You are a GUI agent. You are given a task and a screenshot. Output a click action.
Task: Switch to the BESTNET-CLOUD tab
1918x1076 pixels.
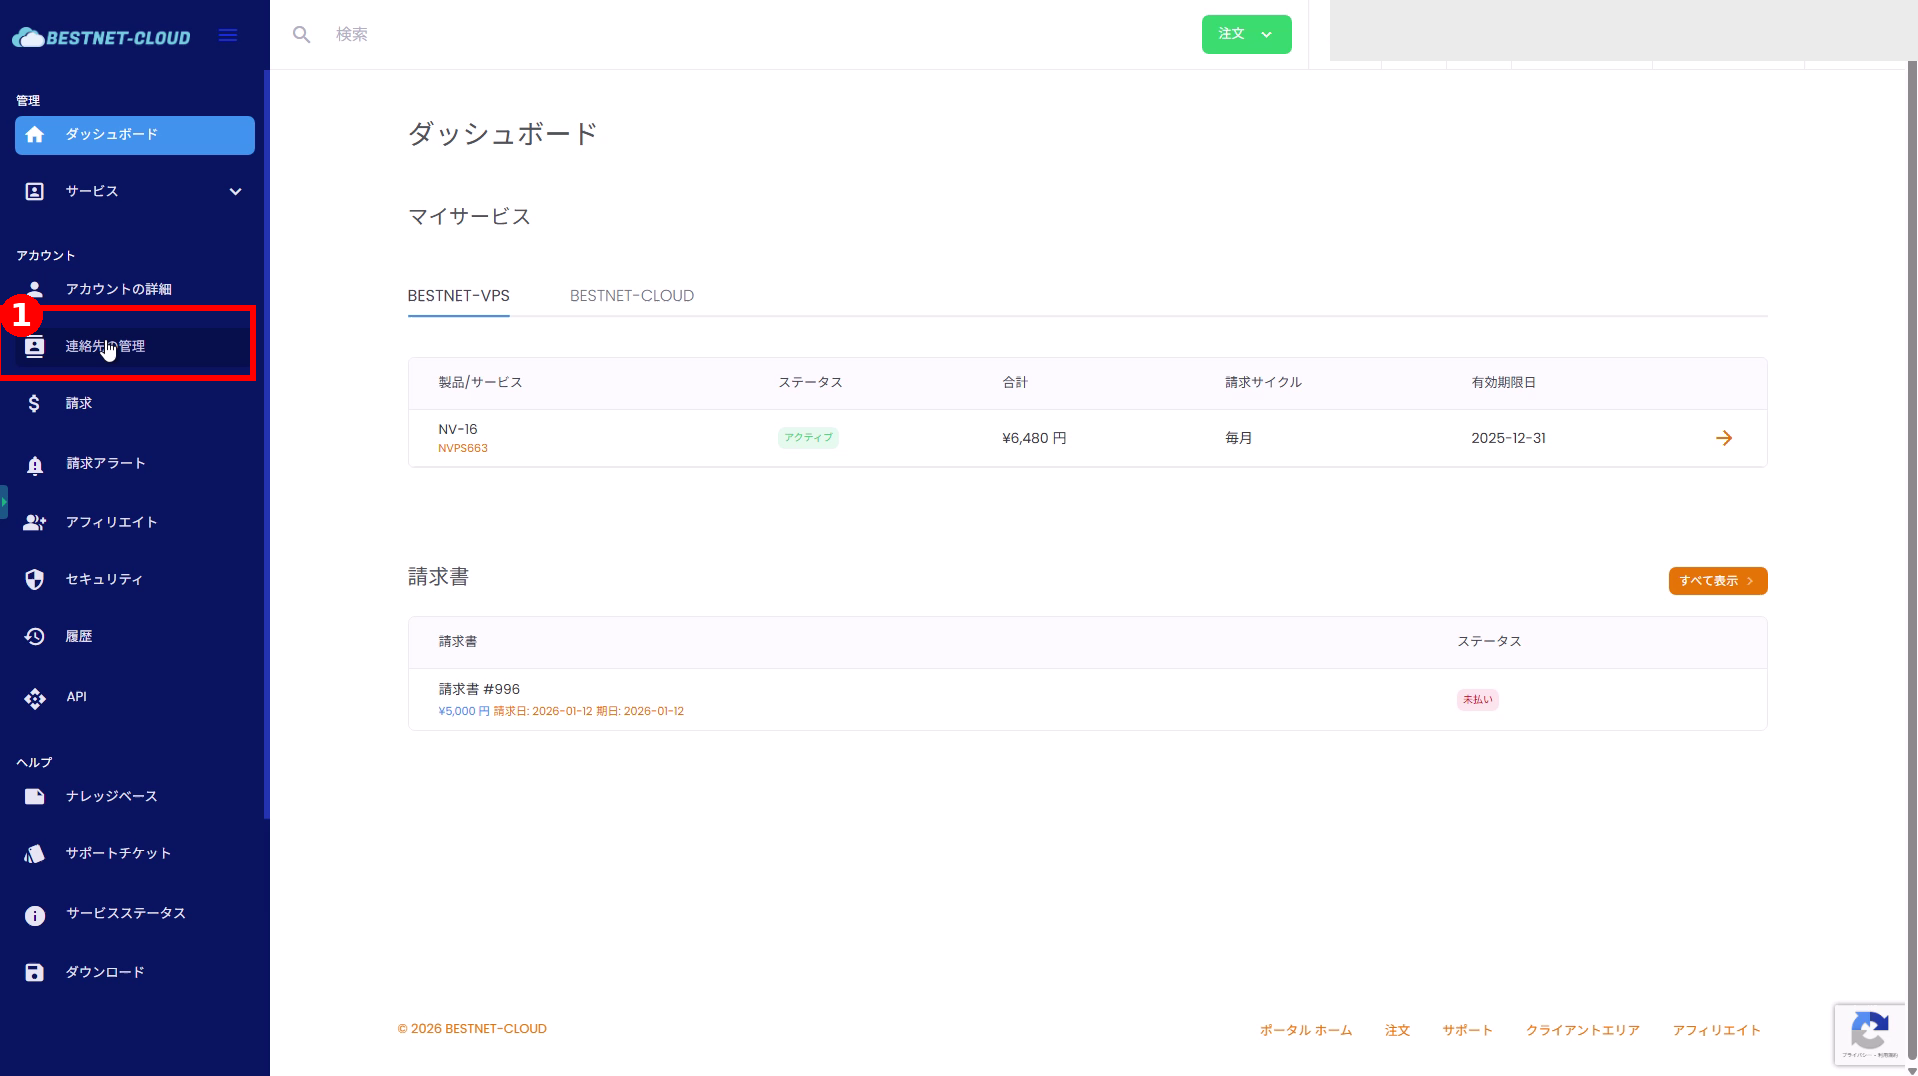coord(631,296)
